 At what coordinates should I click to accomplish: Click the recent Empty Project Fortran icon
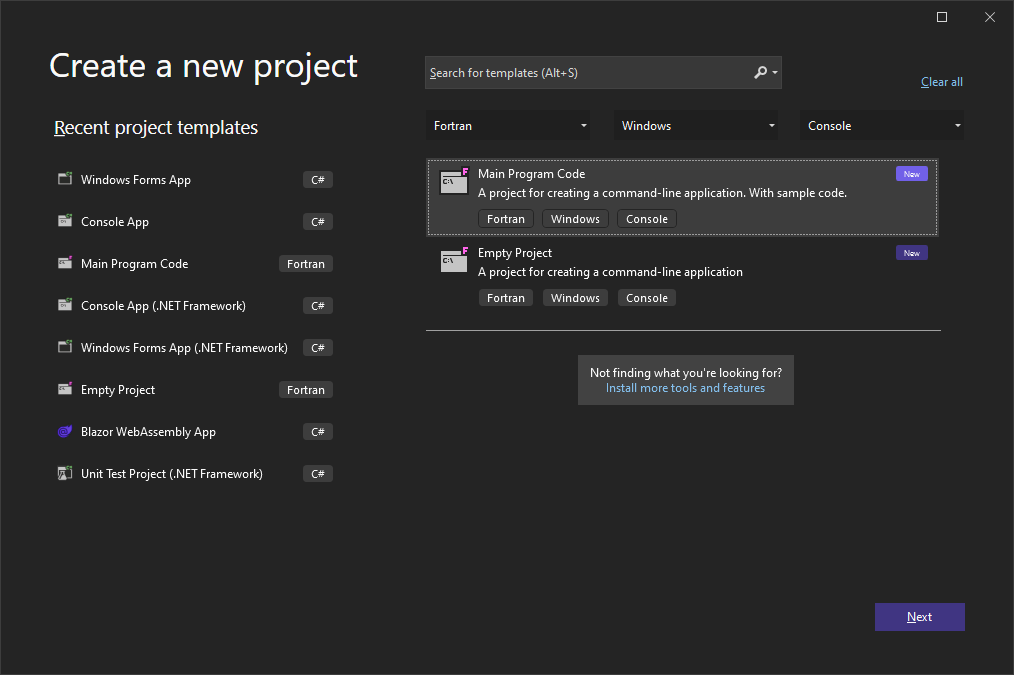point(65,389)
